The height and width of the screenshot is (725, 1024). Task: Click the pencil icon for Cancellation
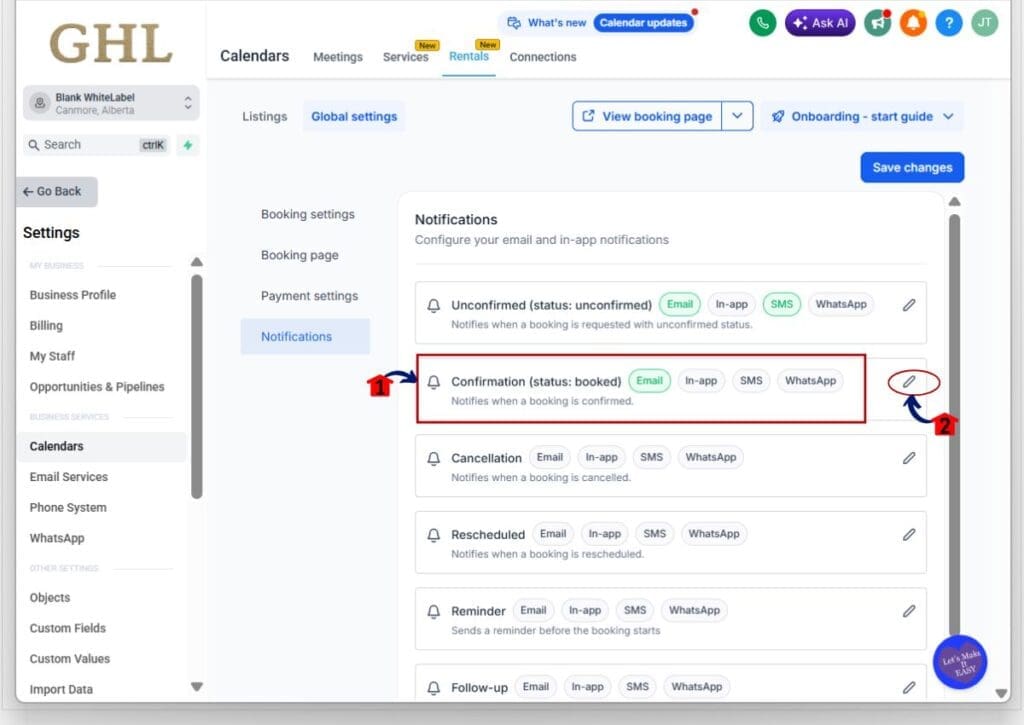click(909, 458)
